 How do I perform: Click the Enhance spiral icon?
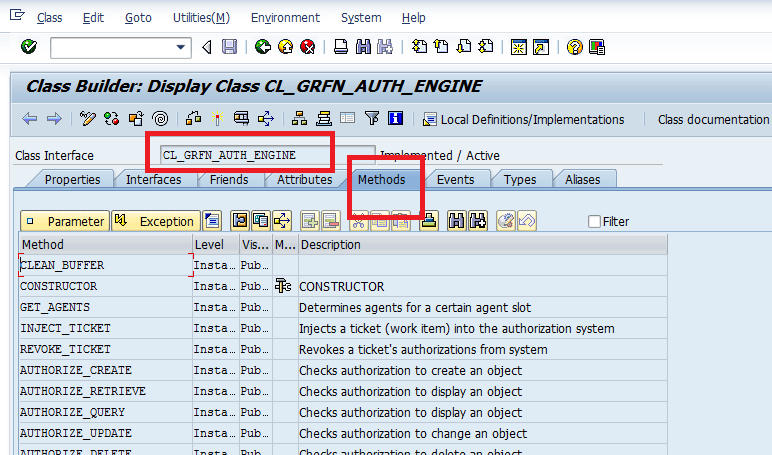coord(160,119)
